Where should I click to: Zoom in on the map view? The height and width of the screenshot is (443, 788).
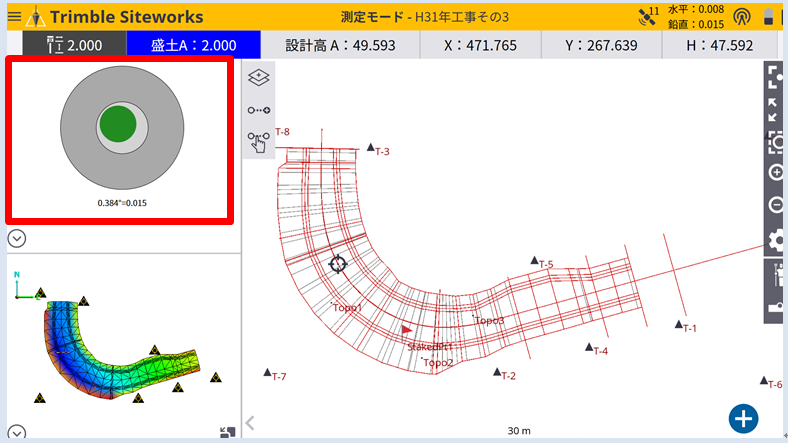pos(775,172)
